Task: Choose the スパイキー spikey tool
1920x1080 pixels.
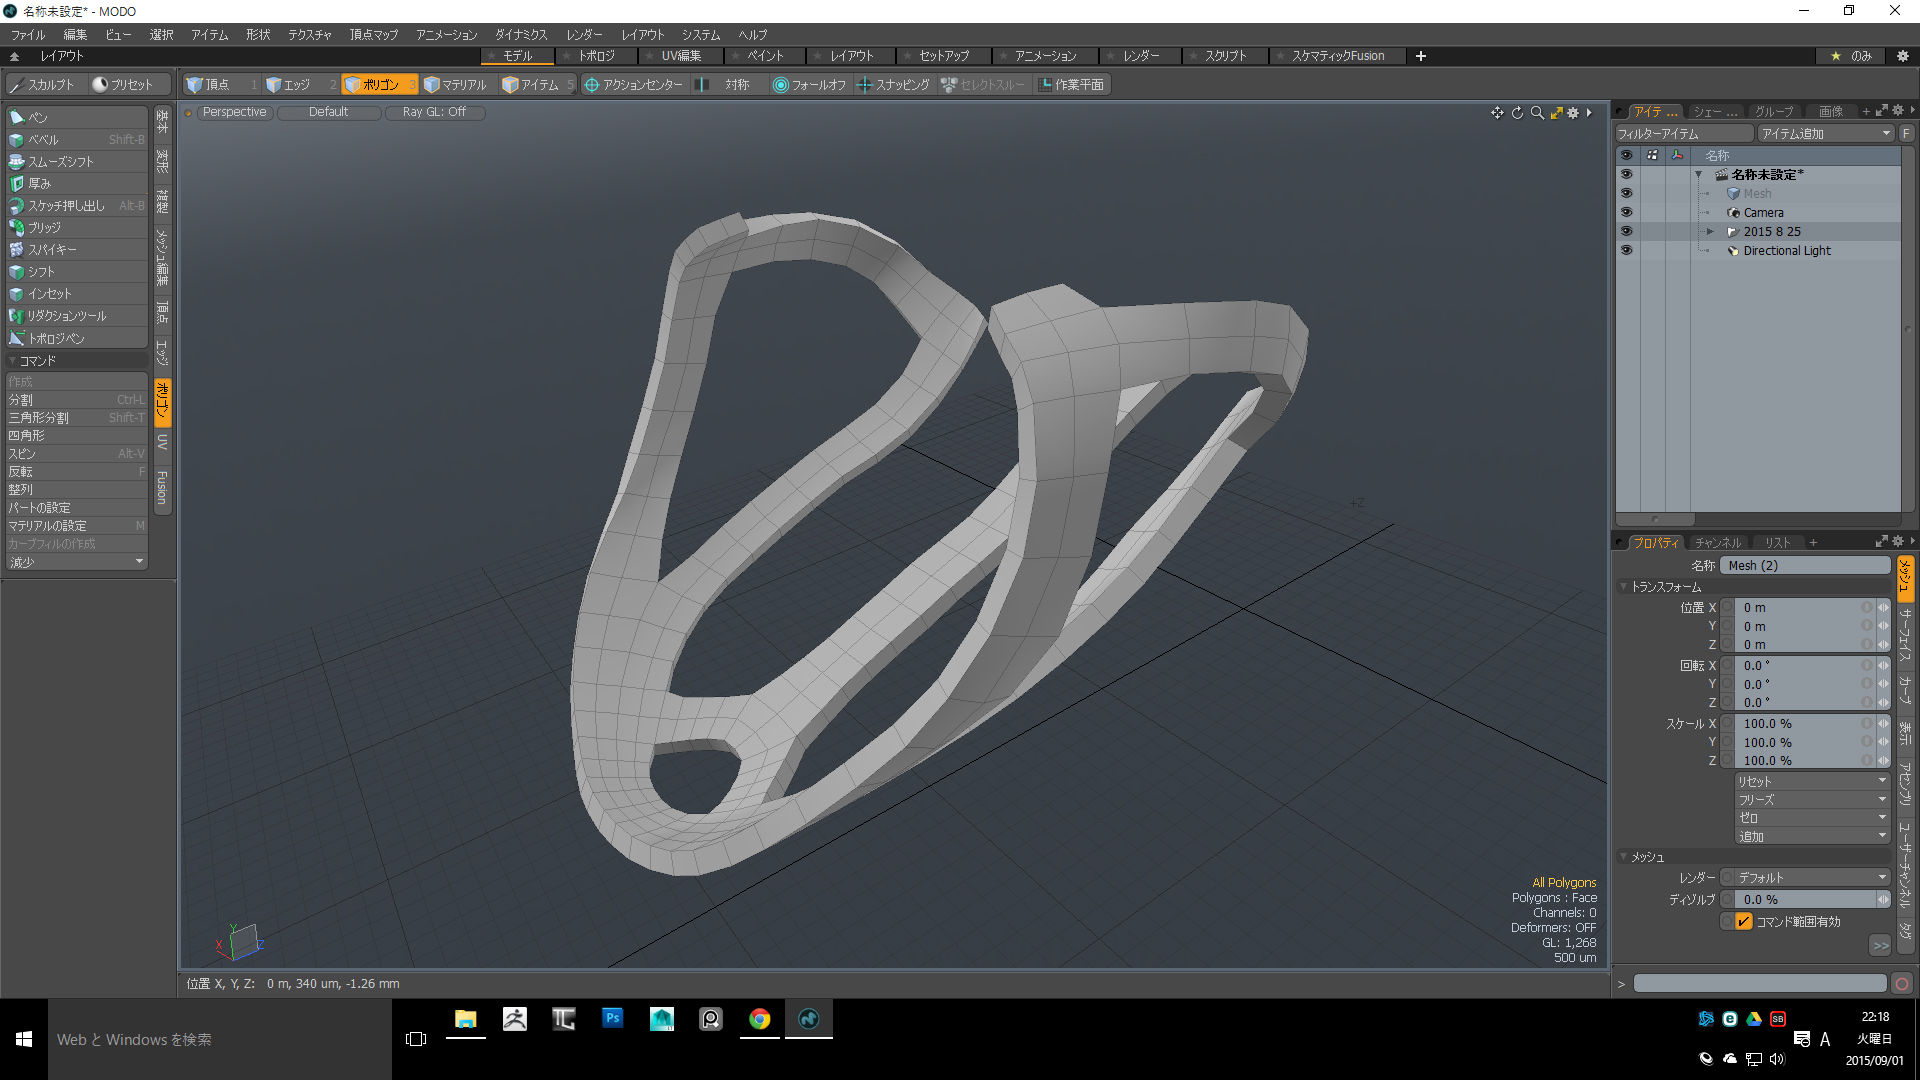Action: coord(77,249)
